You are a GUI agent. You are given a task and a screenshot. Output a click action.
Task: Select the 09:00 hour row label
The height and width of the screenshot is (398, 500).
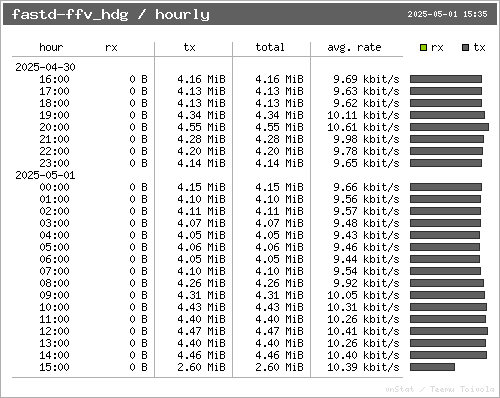54,295
